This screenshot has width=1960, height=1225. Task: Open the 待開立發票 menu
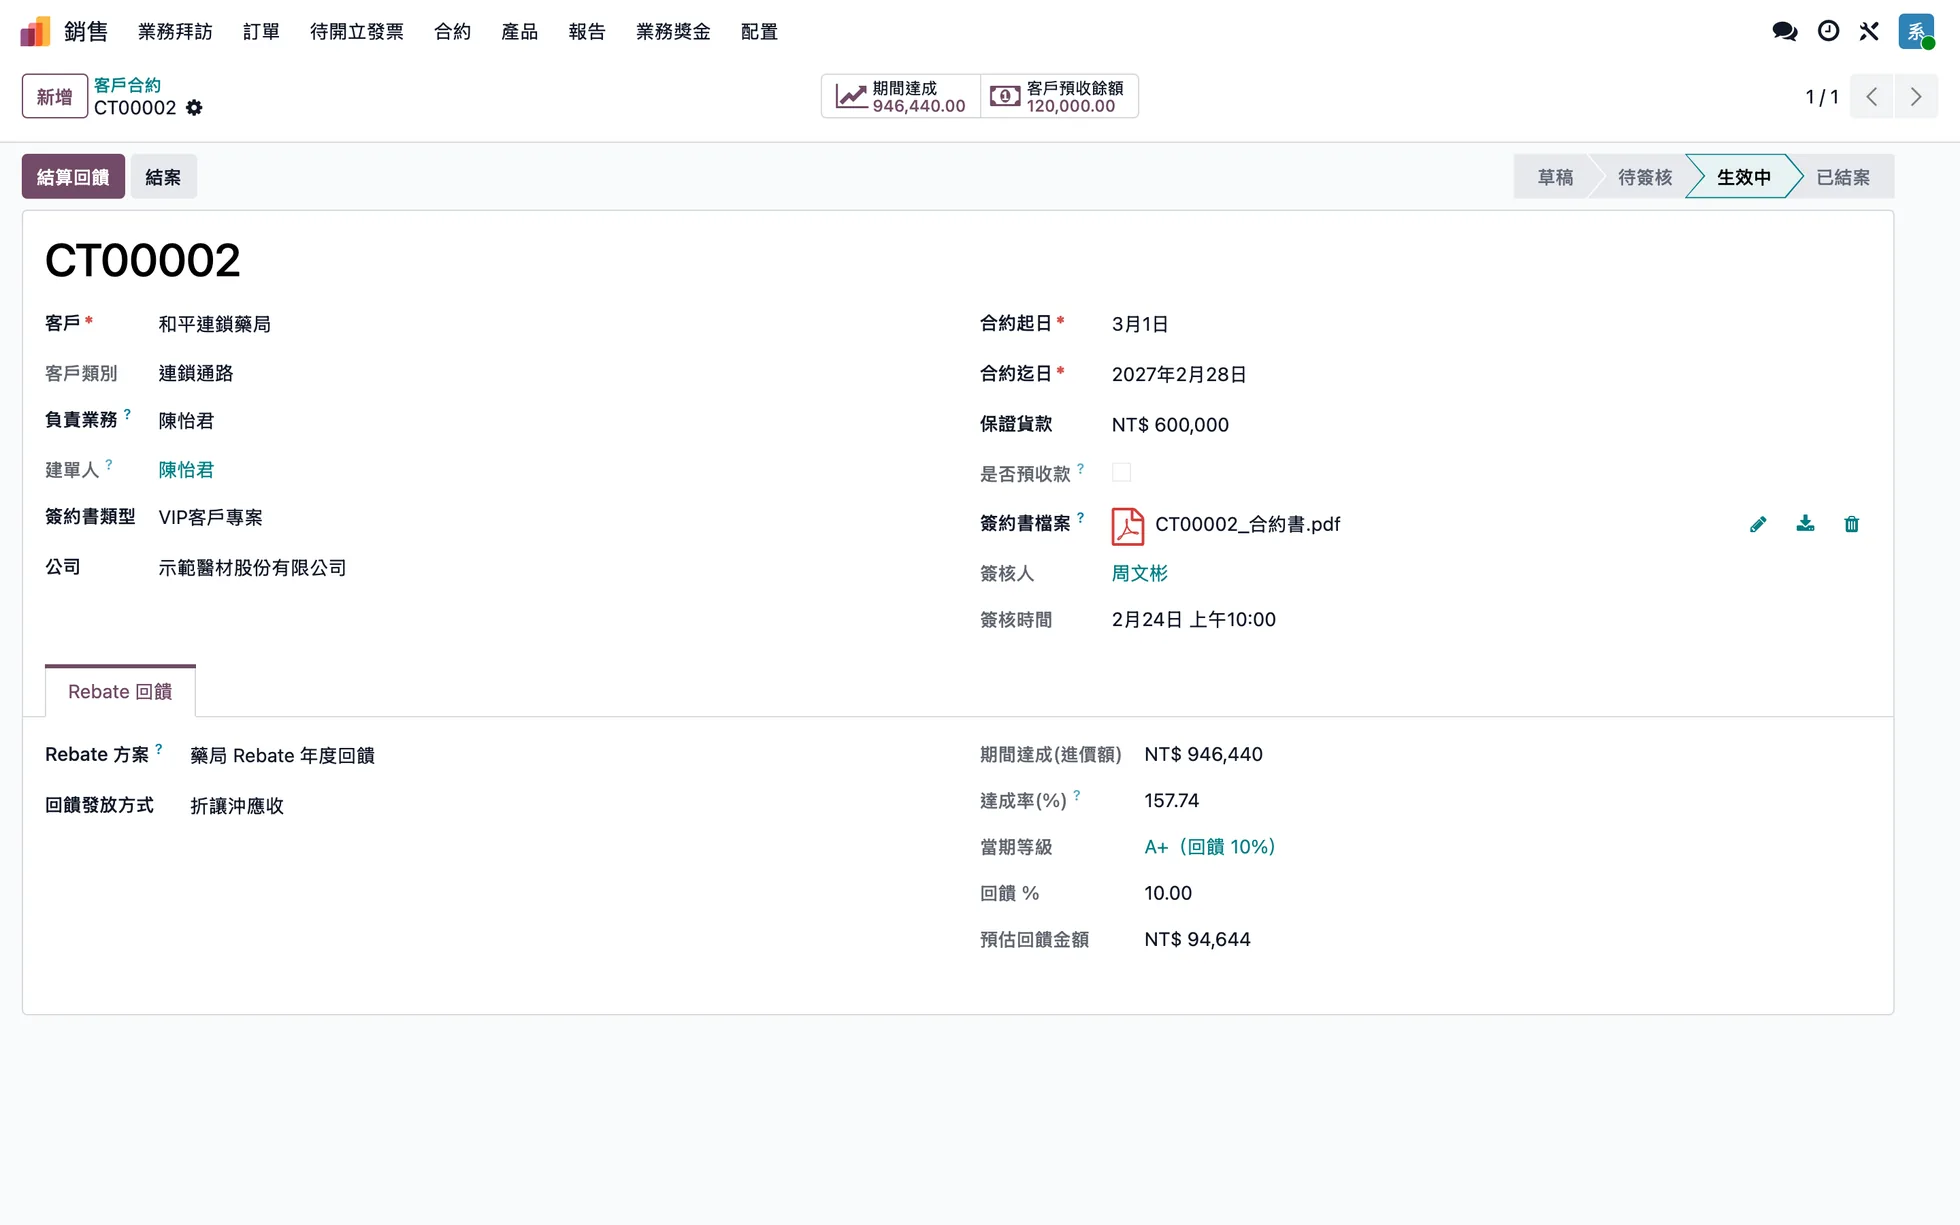point(357,32)
